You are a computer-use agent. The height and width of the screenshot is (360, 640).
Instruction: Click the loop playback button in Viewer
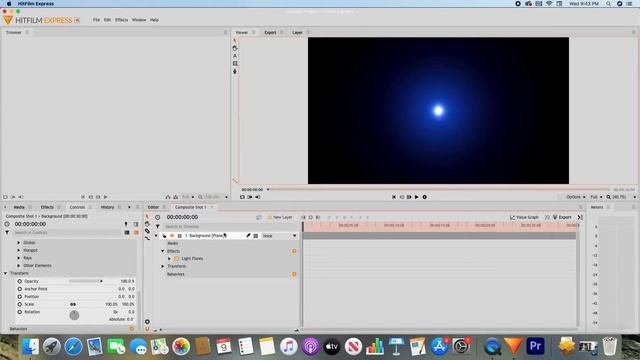click(x=424, y=197)
